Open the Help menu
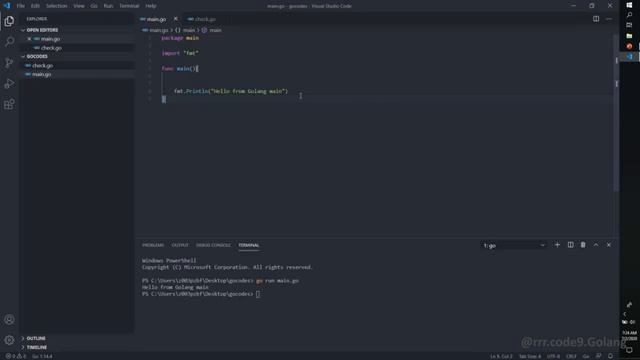The height and width of the screenshot is (360, 640). click(151, 6)
